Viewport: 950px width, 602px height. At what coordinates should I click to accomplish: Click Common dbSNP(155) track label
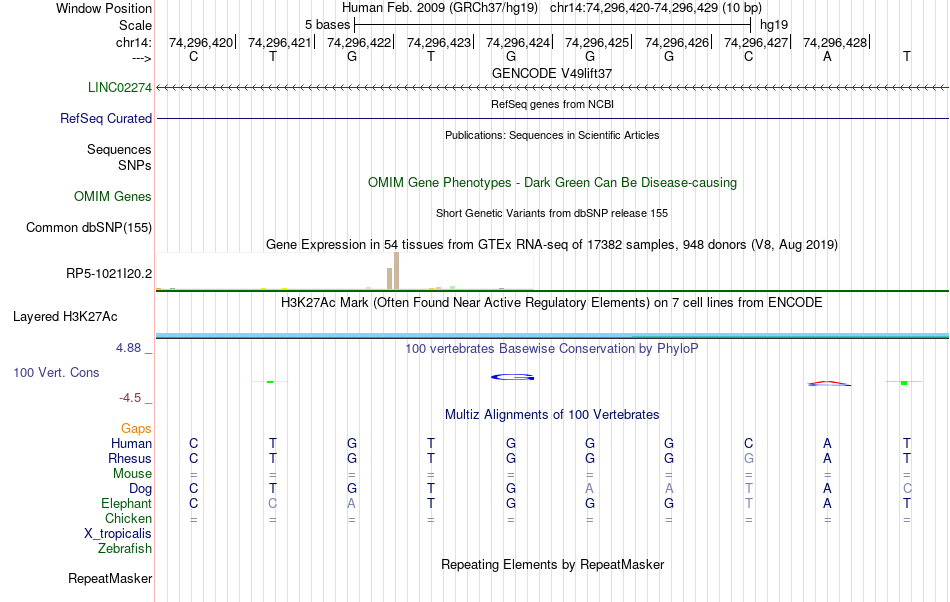[88, 227]
